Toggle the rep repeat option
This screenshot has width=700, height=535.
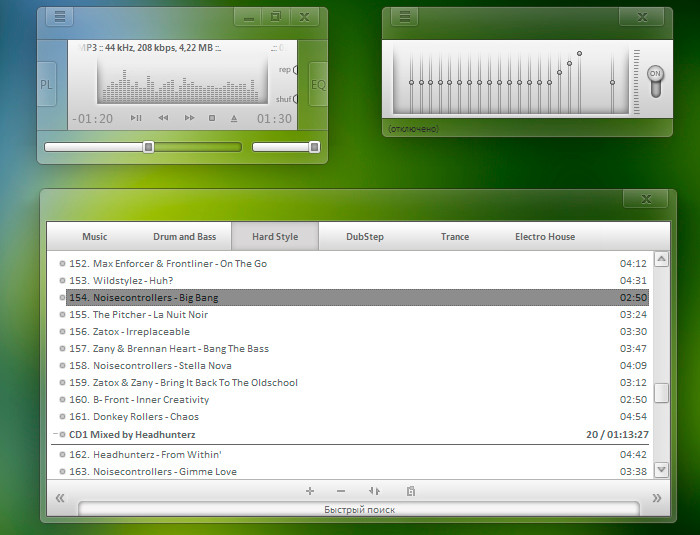tap(288, 70)
